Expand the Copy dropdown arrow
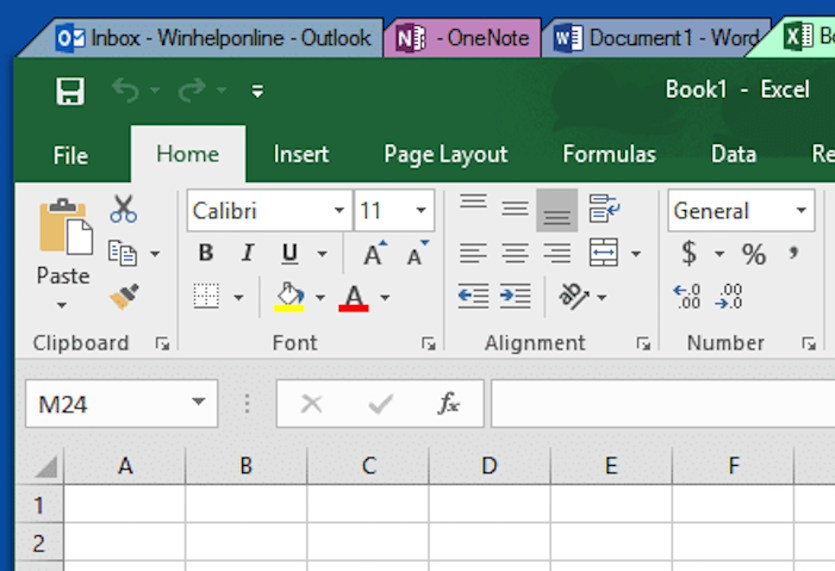 click(155, 254)
